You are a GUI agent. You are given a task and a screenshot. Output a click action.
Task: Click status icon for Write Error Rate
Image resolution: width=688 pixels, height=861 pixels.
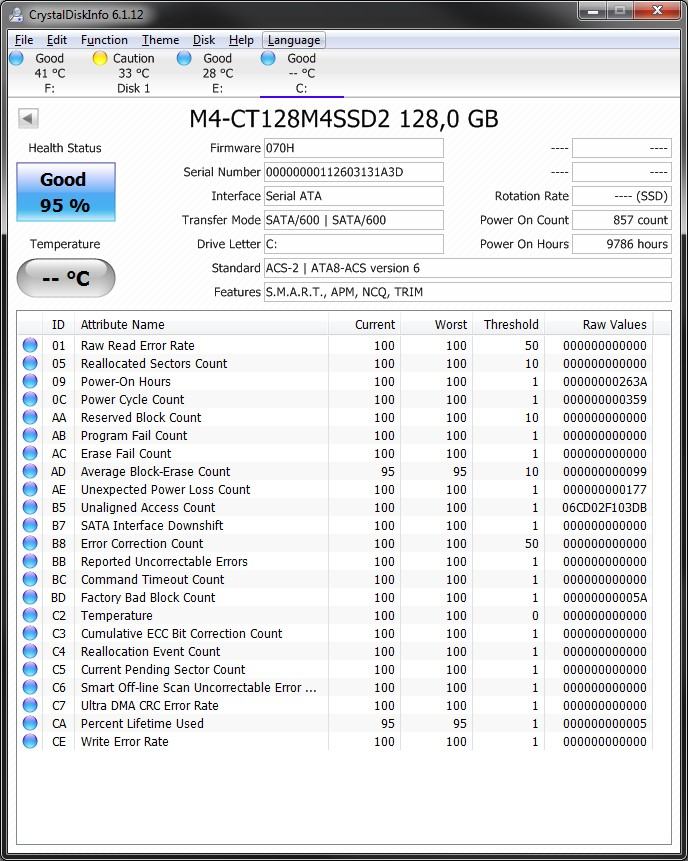click(x=30, y=741)
